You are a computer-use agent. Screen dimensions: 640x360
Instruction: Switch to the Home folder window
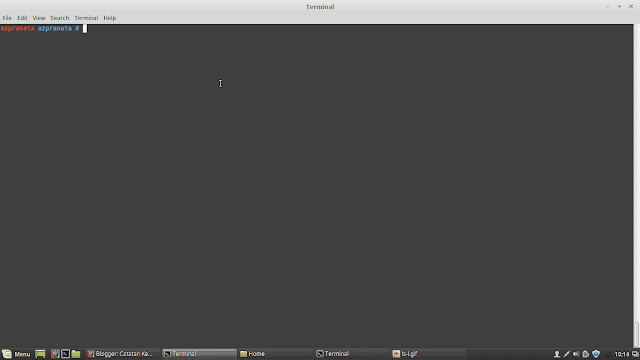276,354
